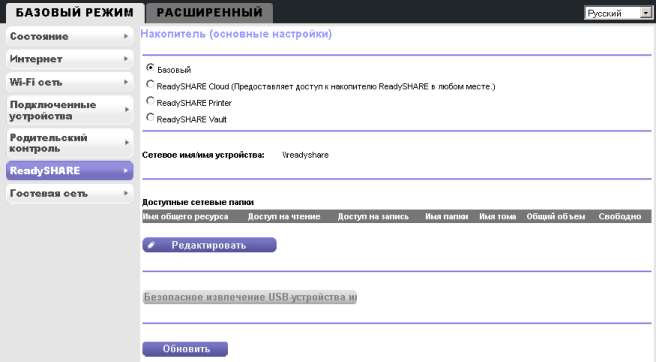Screen dimensions: 656x362
Task: Click the Свободно column header
Action: 620,216
